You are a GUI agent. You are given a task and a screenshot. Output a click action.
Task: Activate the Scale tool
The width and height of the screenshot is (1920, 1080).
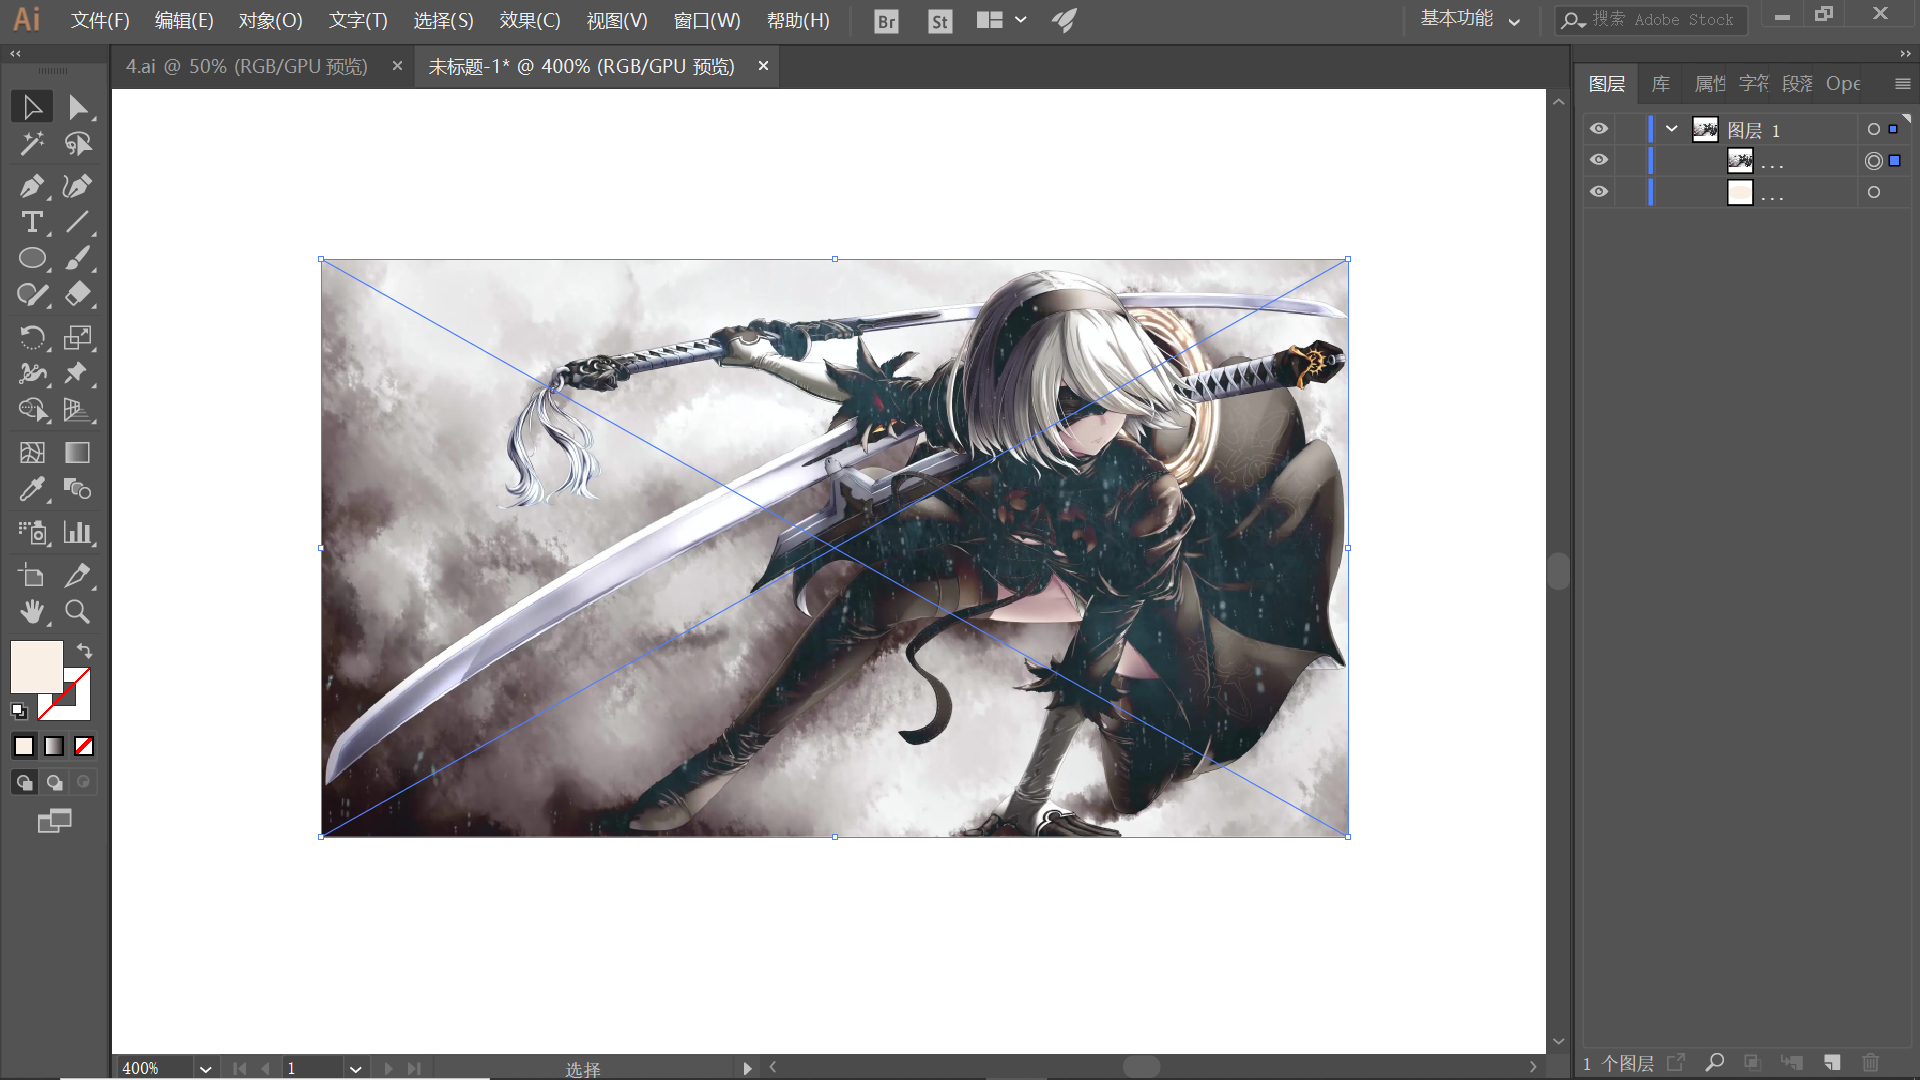[x=78, y=337]
